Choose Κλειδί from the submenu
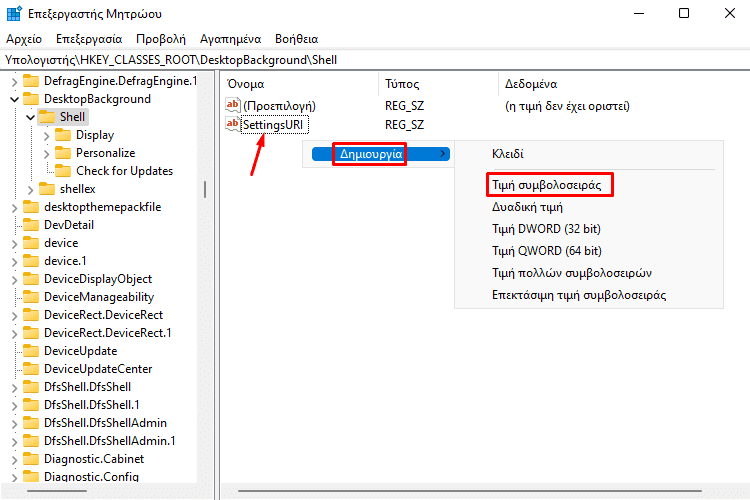This screenshot has height=500, width=750. [507, 154]
